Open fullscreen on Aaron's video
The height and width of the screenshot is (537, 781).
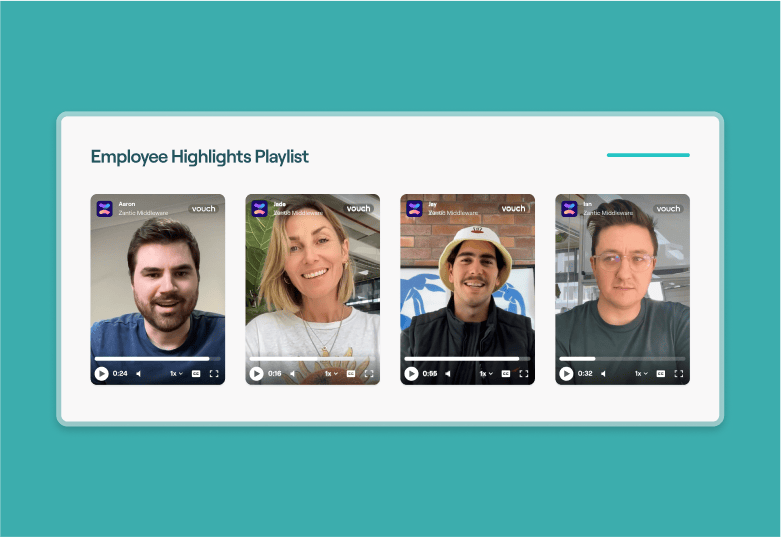pos(214,374)
